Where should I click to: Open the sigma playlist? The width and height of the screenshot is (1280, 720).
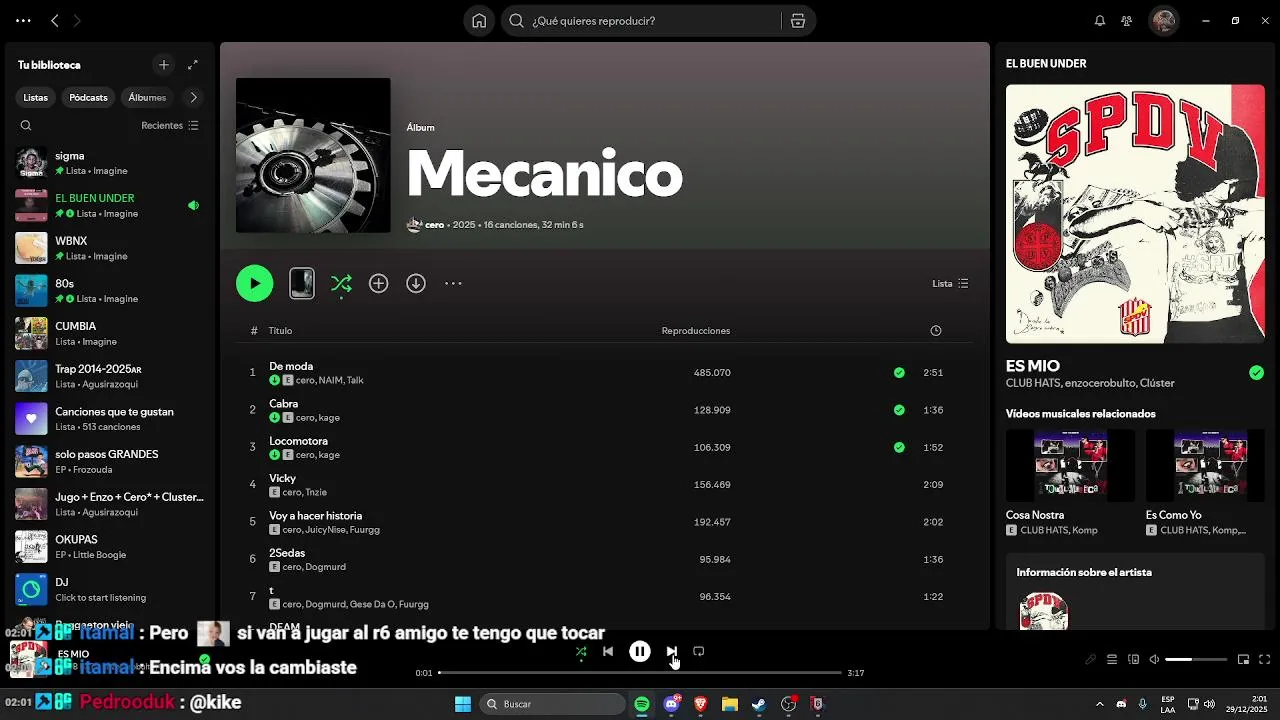(x=108, y=163)
